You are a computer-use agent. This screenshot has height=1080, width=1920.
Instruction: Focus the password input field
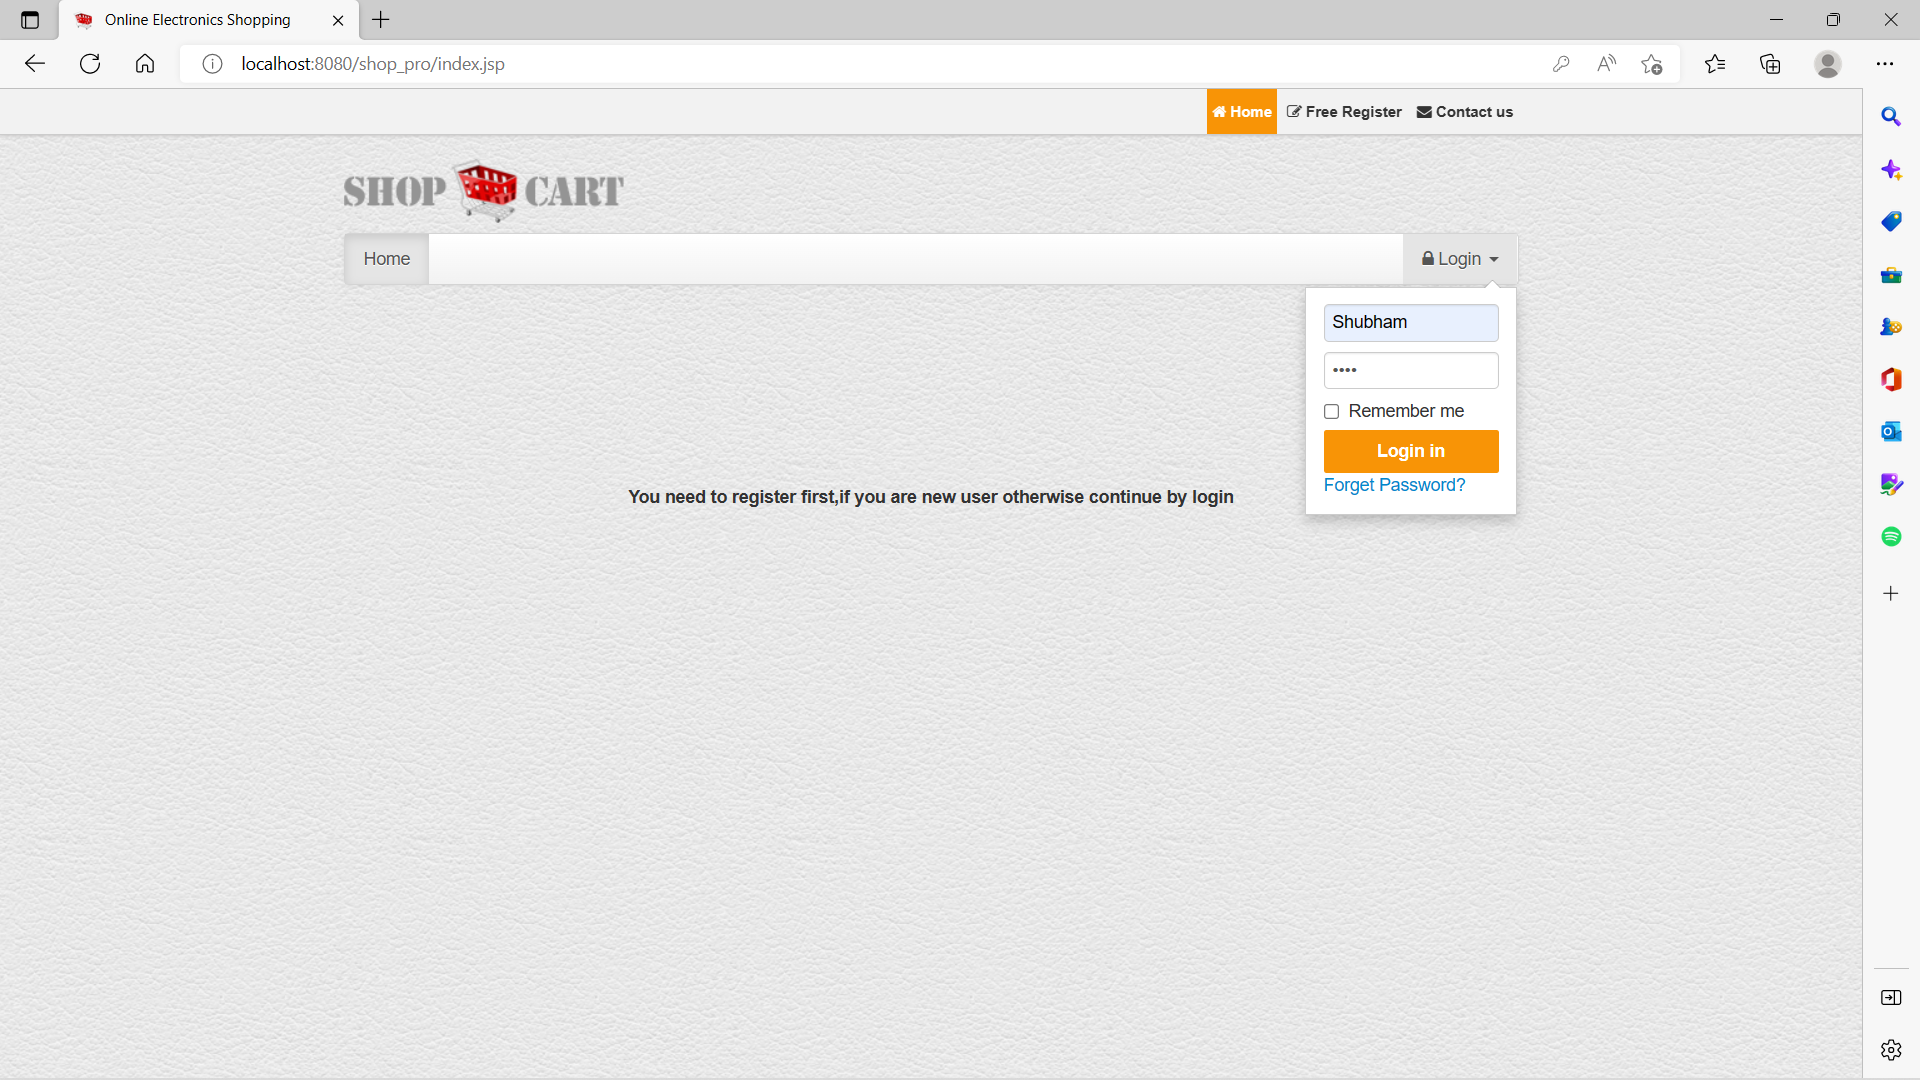1410,371
